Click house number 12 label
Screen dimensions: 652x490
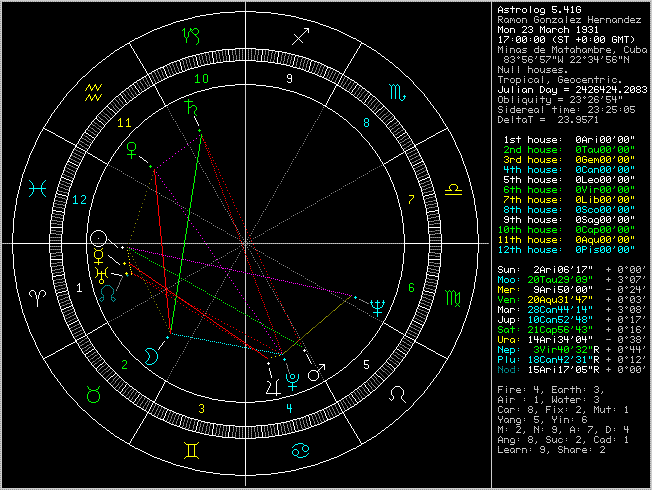click(79, 200)
